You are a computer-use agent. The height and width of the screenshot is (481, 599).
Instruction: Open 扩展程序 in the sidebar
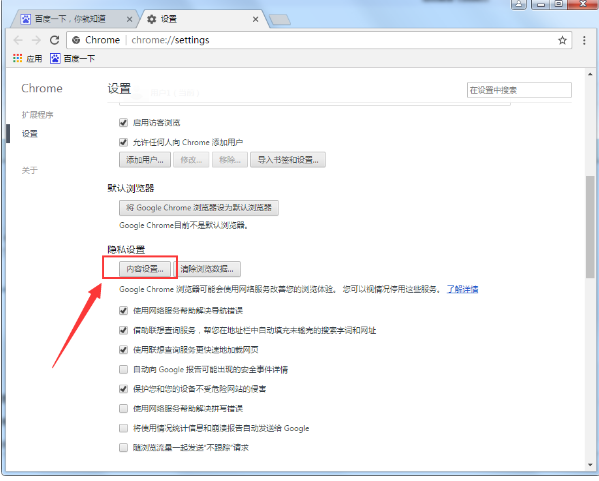click(x=37, y=115)
